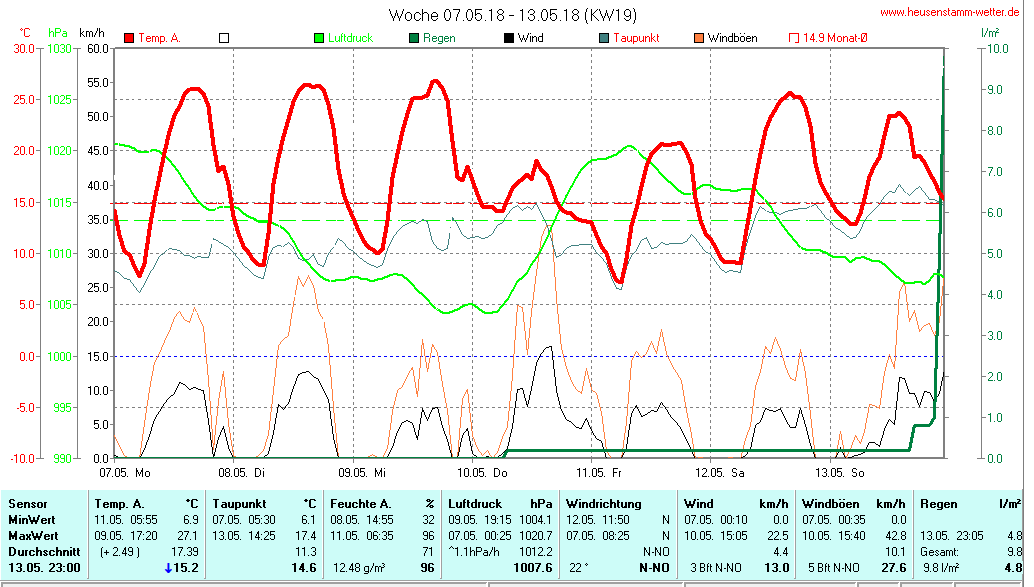The width and height of the screenshot is (1034, 587).
Task: Click the red Temp. A. legend square
Action: coord(129,38)
